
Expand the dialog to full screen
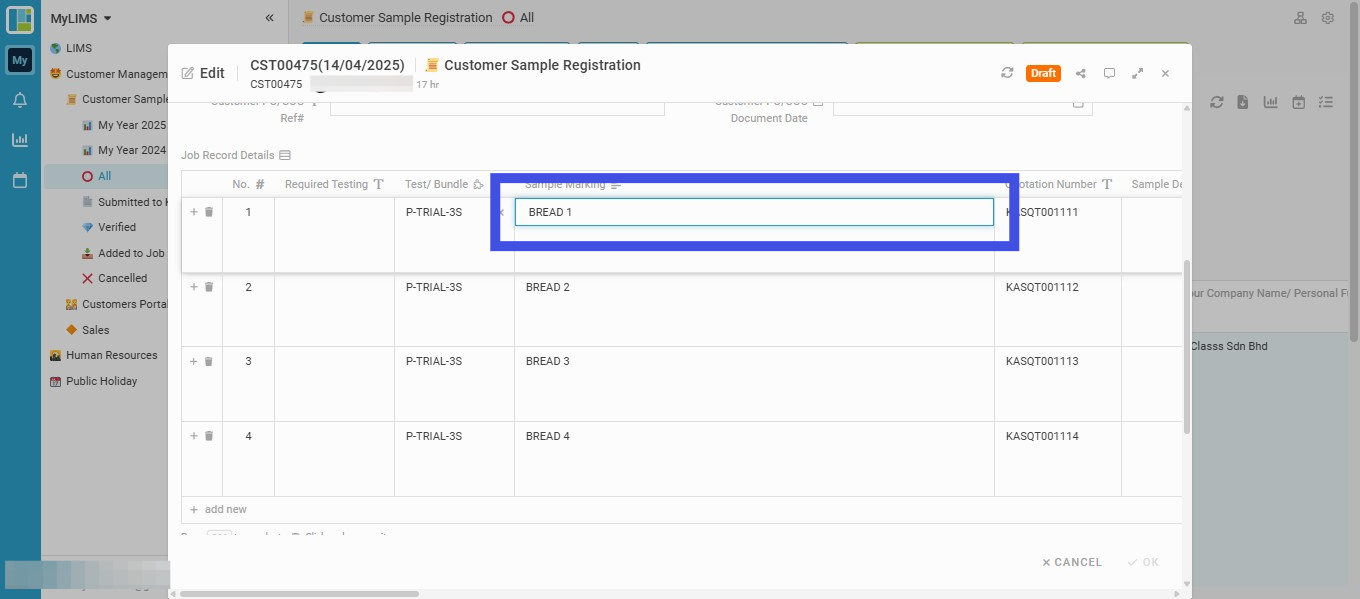tap(1137, 73)
